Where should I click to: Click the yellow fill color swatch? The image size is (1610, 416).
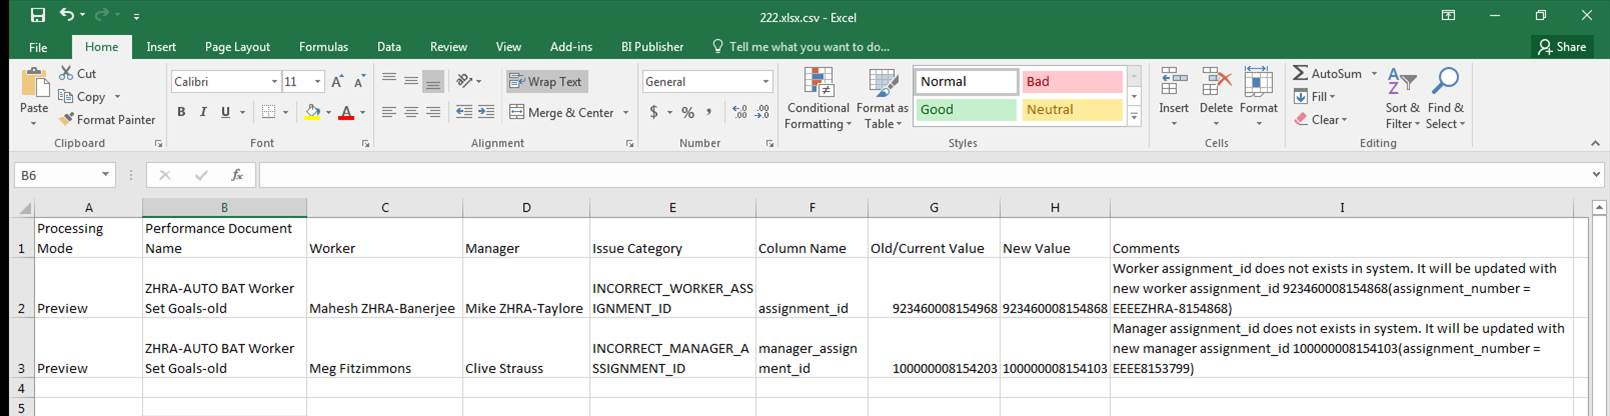[x=312, y=112]
